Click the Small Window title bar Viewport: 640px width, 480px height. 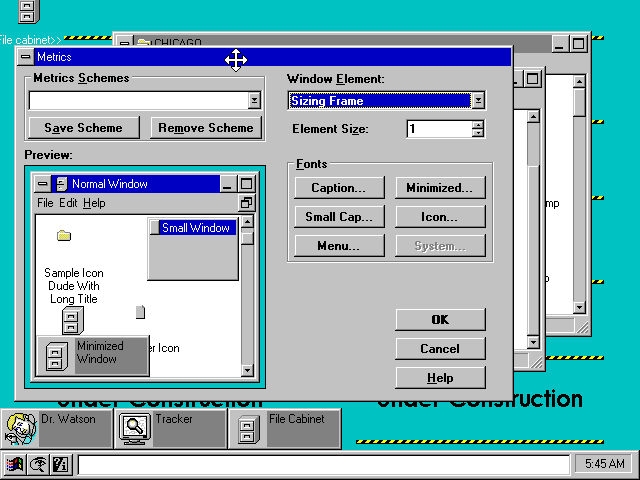click(198, 228)
